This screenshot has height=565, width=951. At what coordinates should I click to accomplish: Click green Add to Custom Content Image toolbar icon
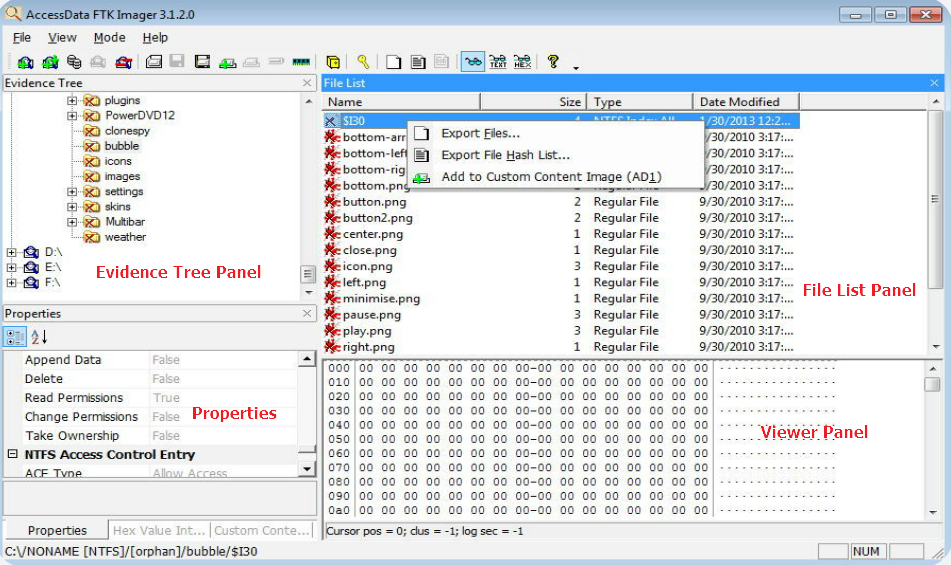tap(227, 62)
